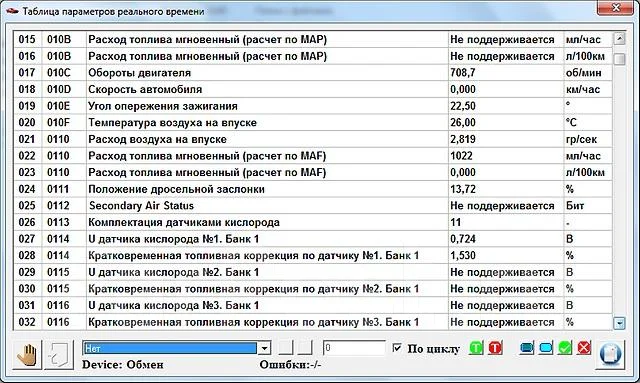This screenshot has width=640, height=383.
Task: Click the vertical scrollbar thumb
Action: pos(619,59)
